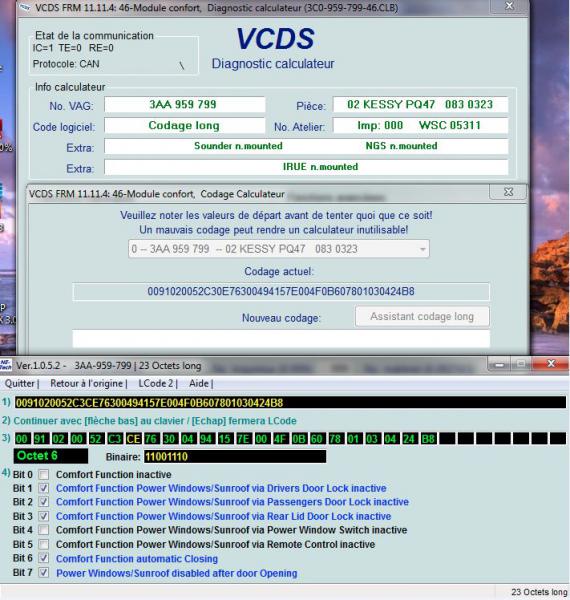Select the Codage actuel value field

281,292
